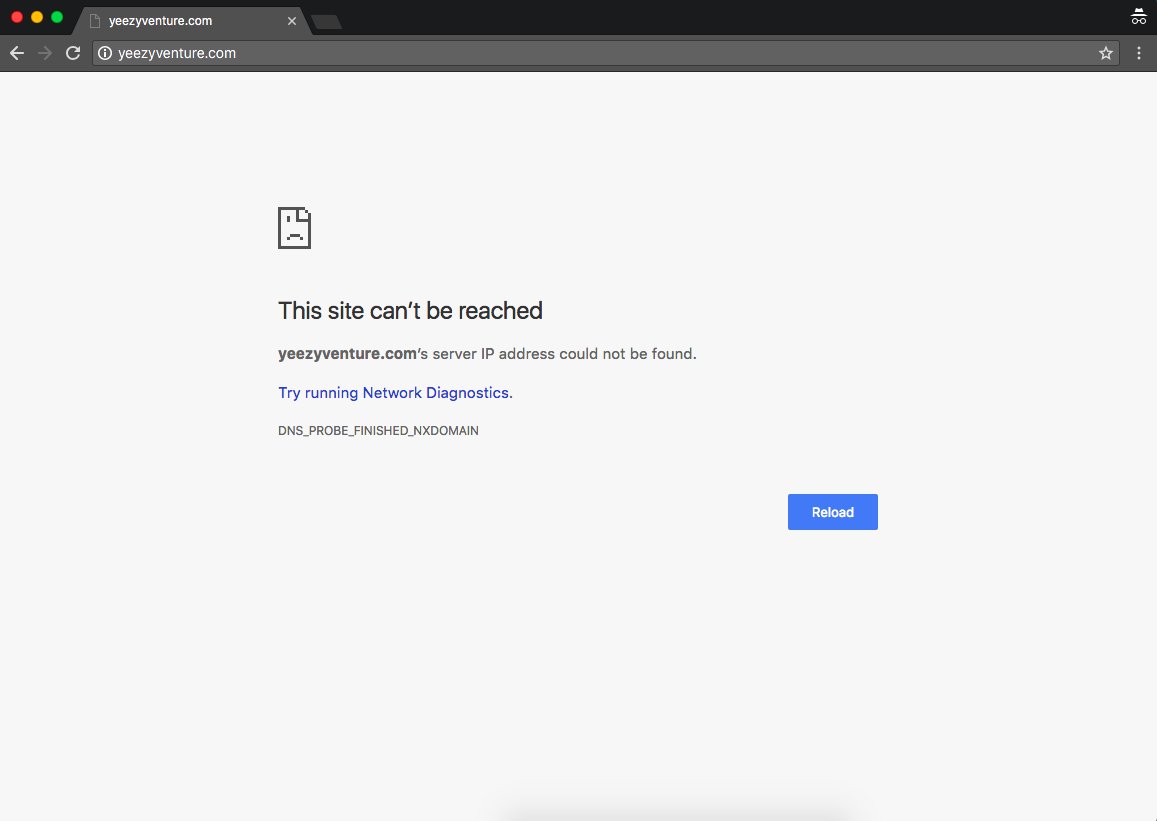Maximize the window with the green button
The width and height of the screenshot is (1157, 821).
click(57, 17)
